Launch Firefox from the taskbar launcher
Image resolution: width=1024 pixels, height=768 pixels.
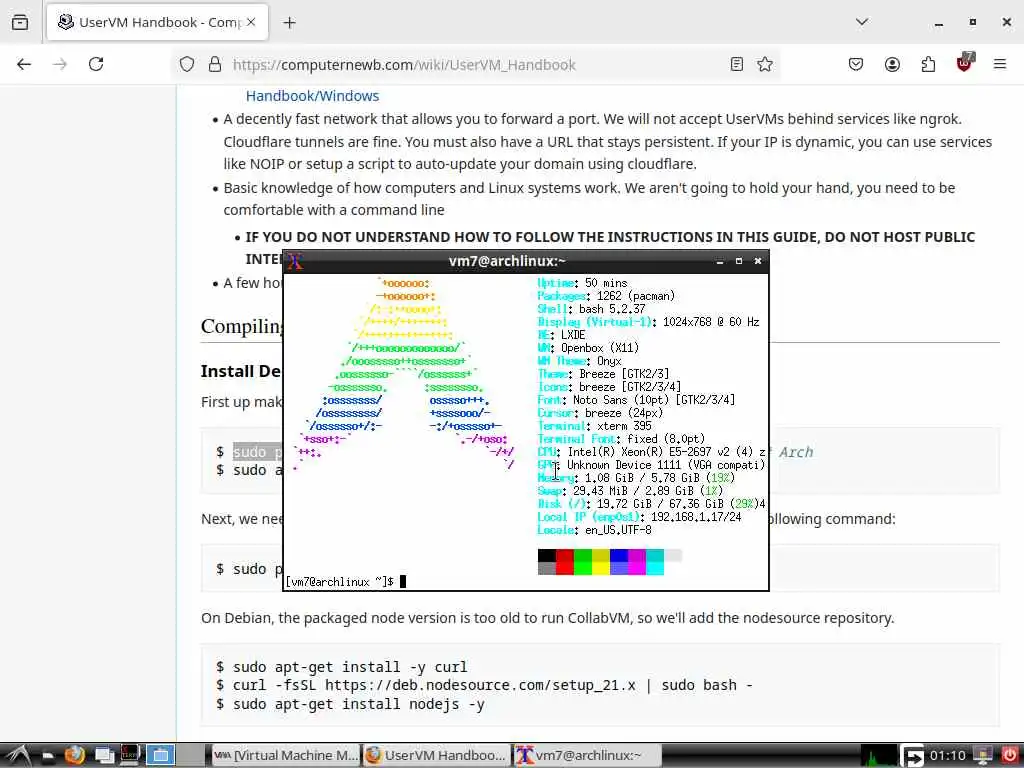coord(74,756)
